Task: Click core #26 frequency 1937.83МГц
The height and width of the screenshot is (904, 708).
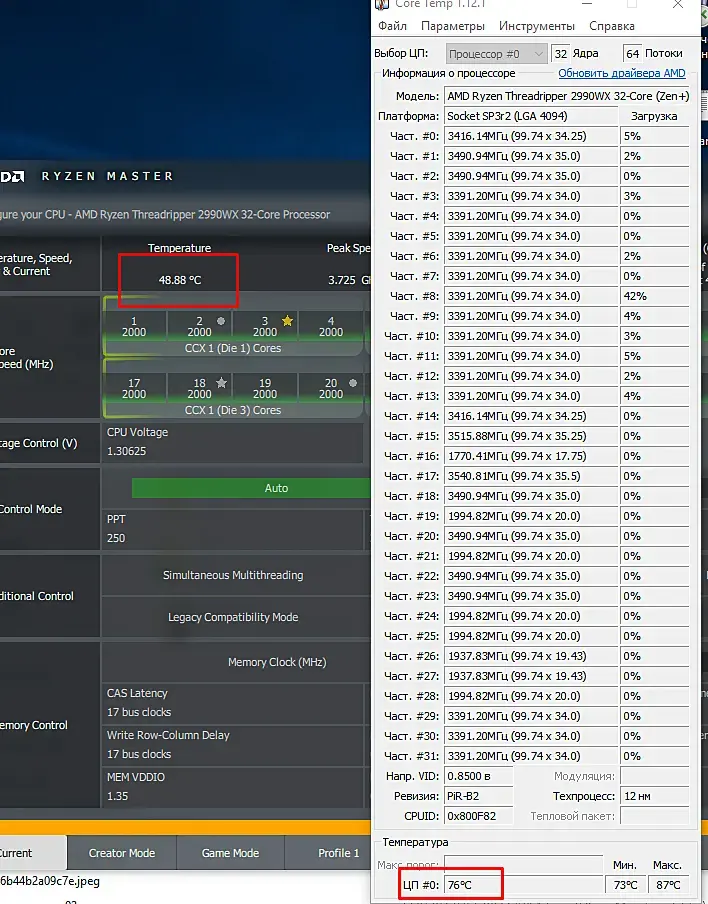Action: tap(530, 656)
